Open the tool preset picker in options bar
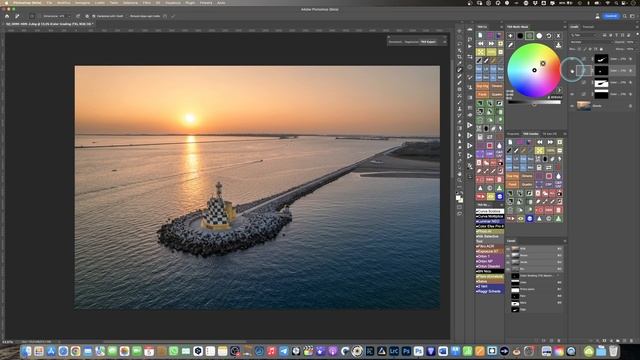The height and width of the screenshot is (360, 640). click(x=18, y=16)
